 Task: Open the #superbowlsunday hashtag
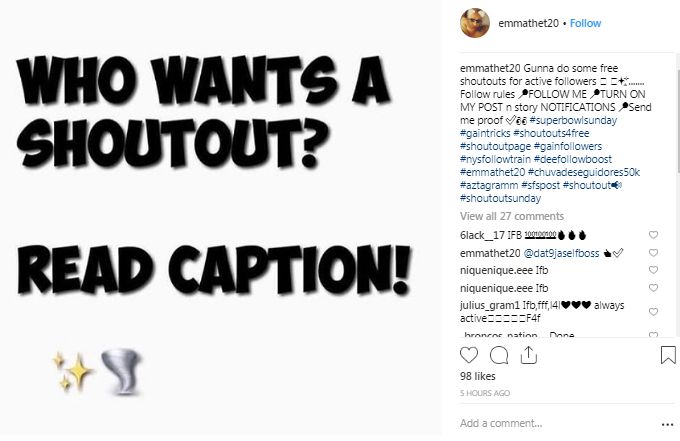click(573, 120)
